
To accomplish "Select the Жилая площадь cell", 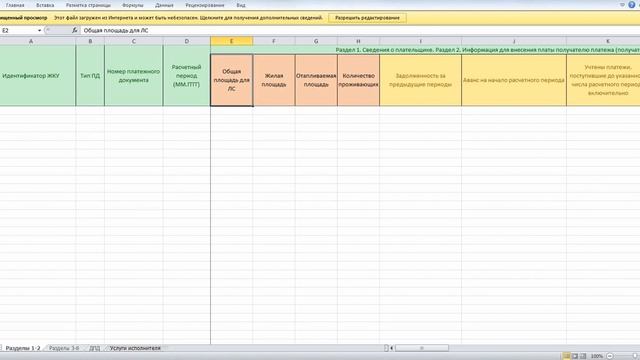I will pos(274,80).
